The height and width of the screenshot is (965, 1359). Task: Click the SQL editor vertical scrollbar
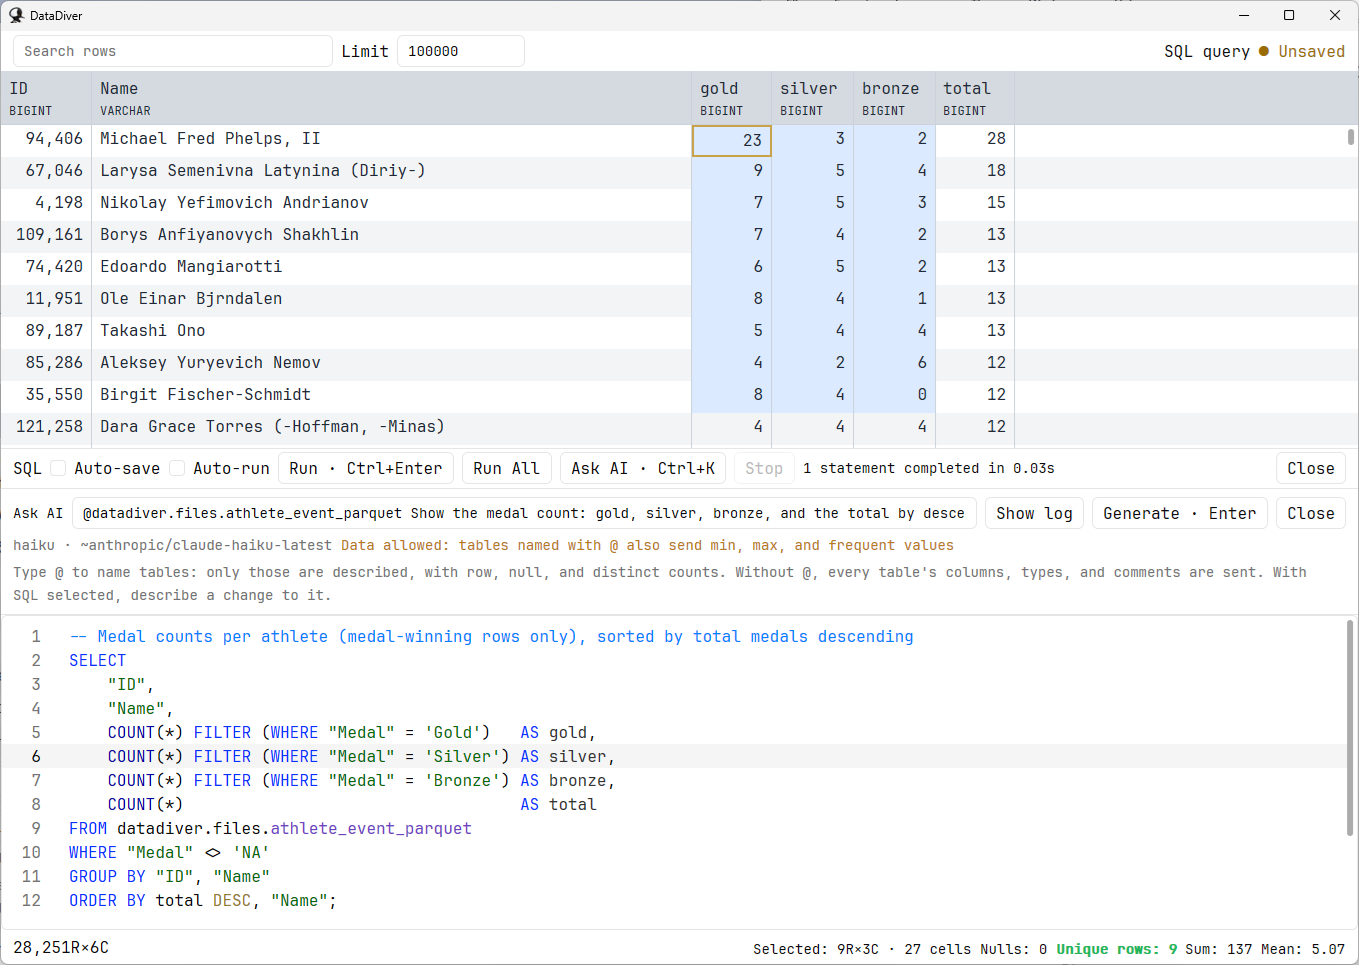[x=1350, y=727]
